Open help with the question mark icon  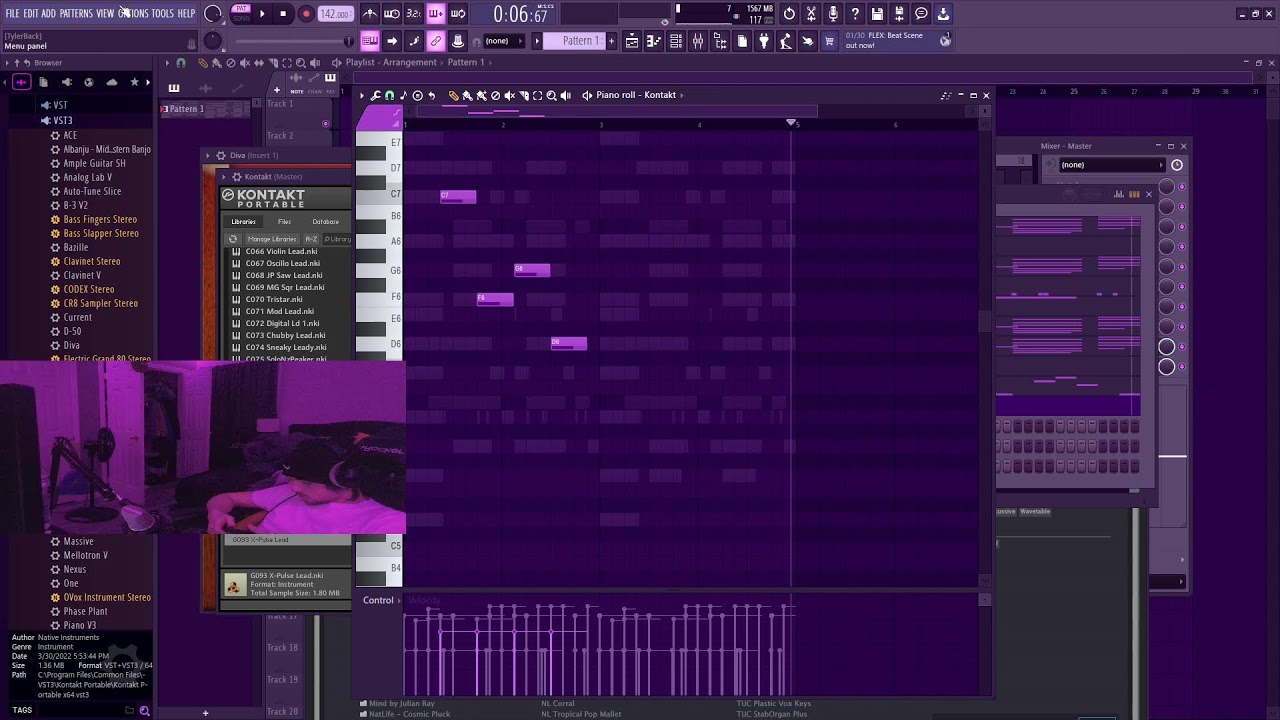point(855,14)
